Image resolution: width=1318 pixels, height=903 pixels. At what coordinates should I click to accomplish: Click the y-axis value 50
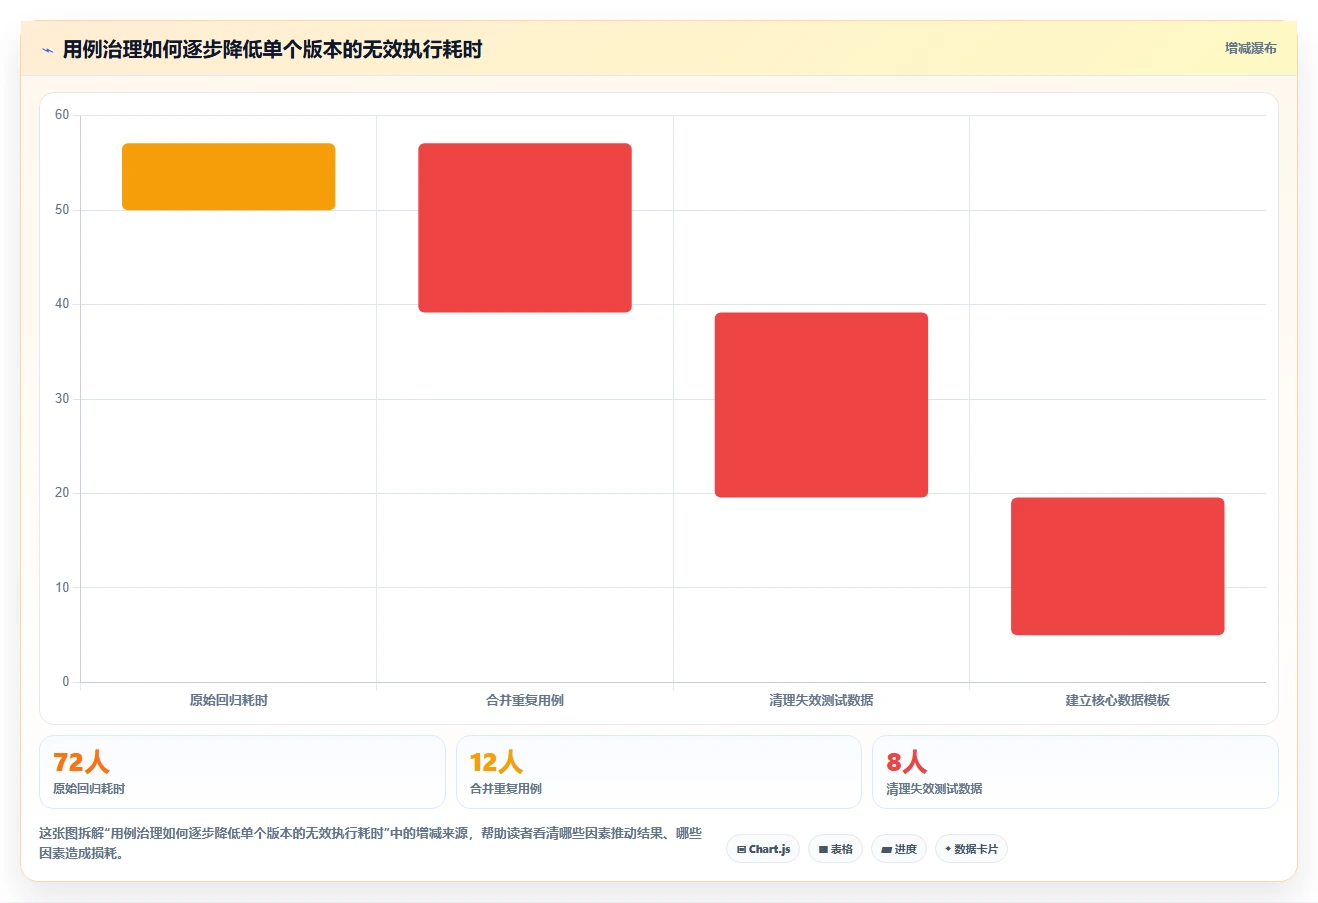tap(62, 210)
